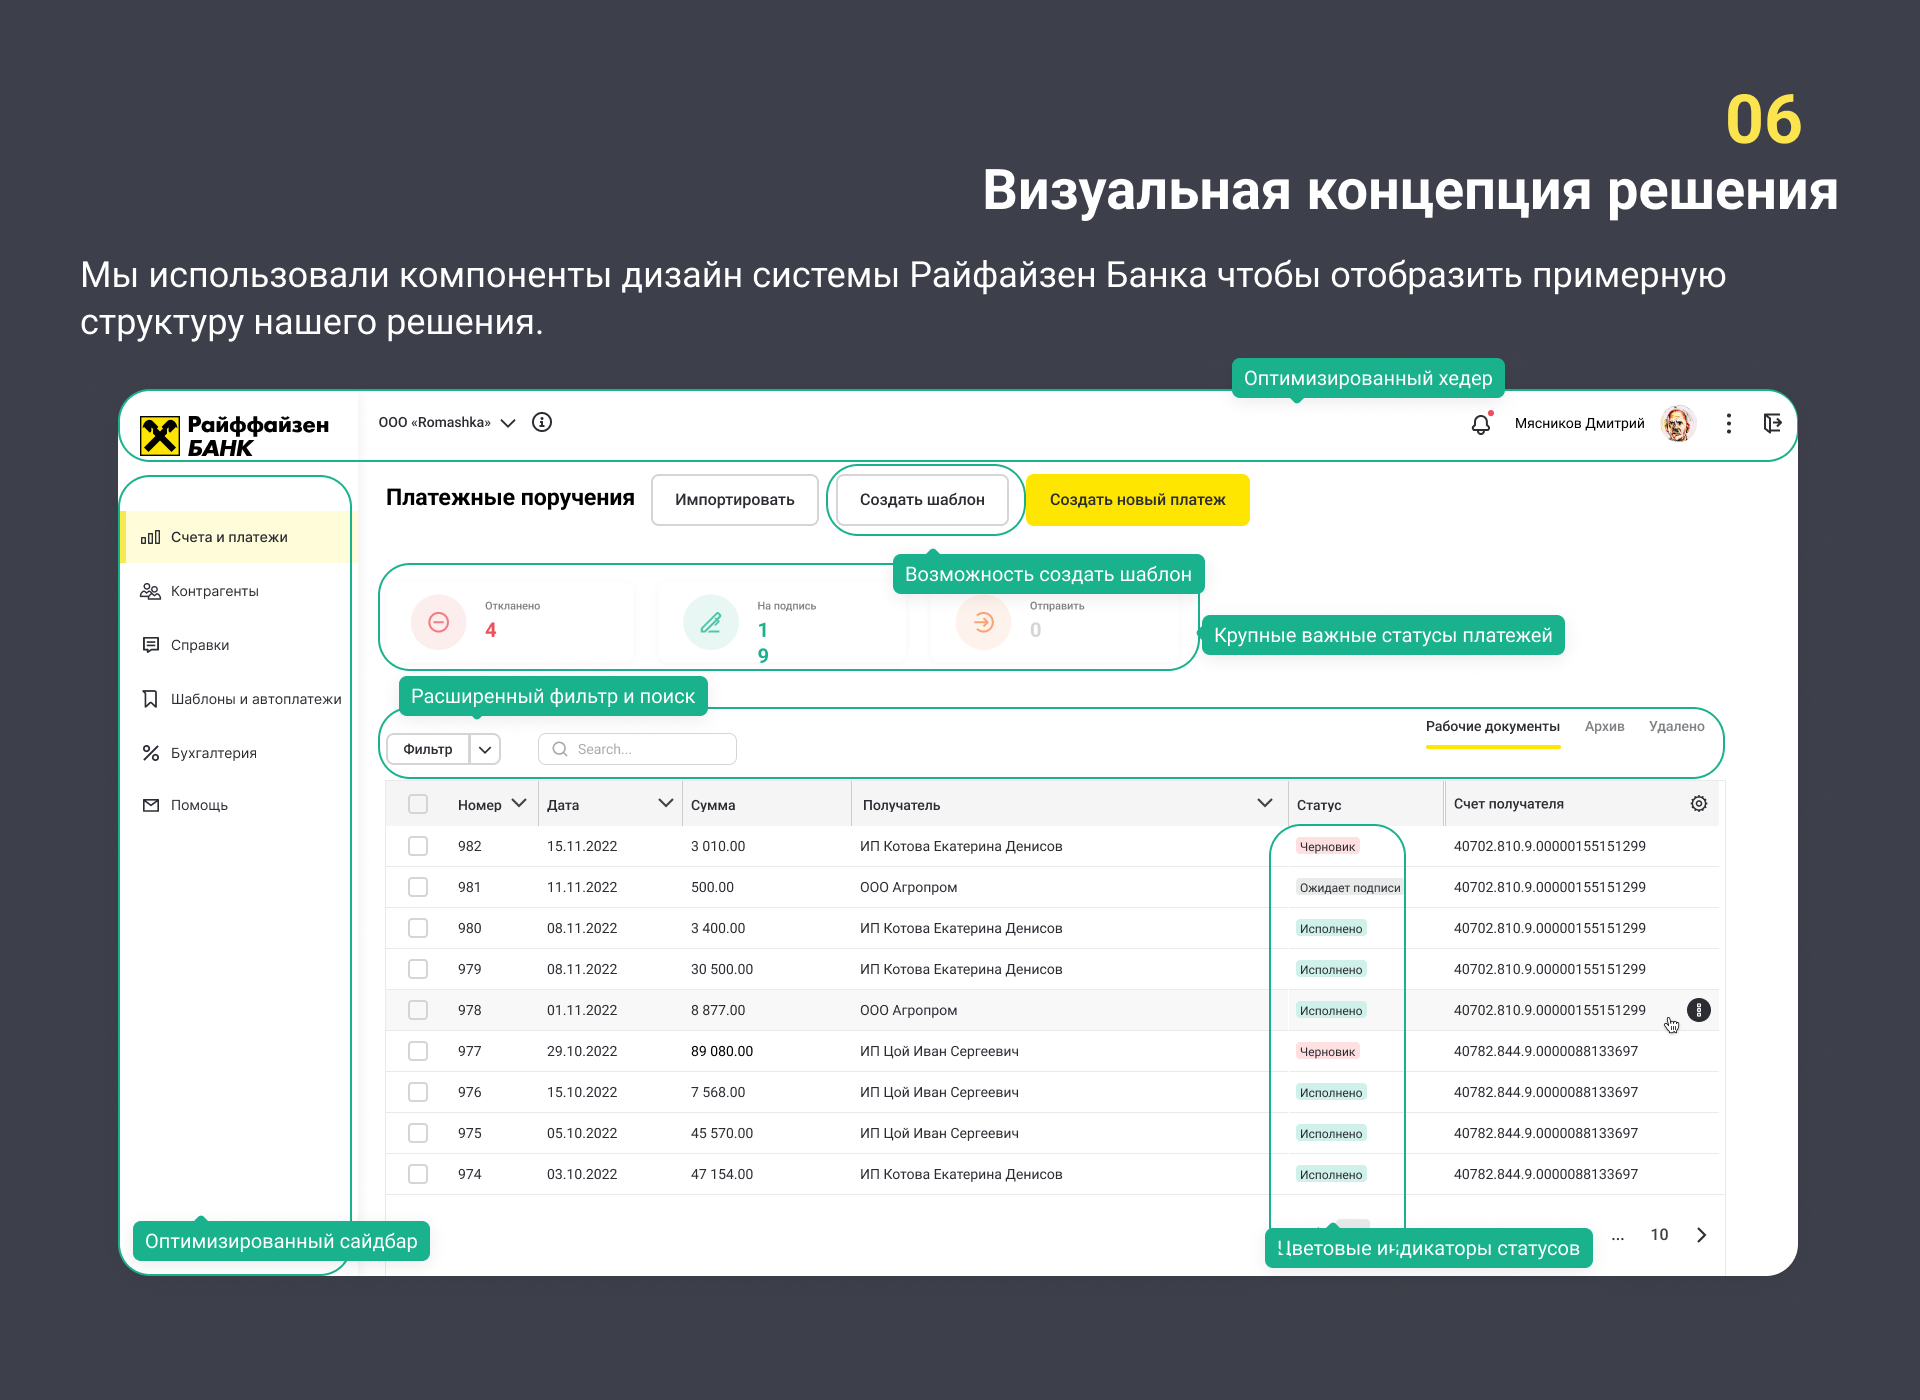Open the vertical three-dot header menu

coord(1728,423)
